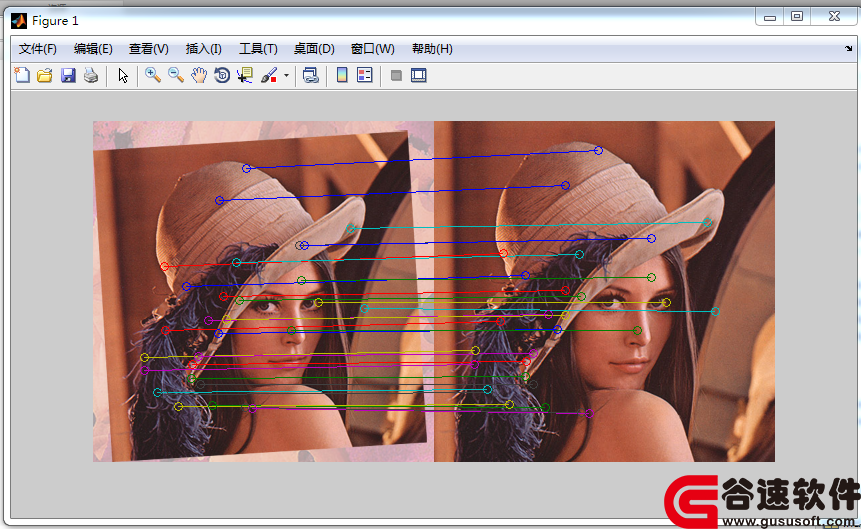
Task: Open the 编辑(E) menu
Action: [x=93, y=49]
